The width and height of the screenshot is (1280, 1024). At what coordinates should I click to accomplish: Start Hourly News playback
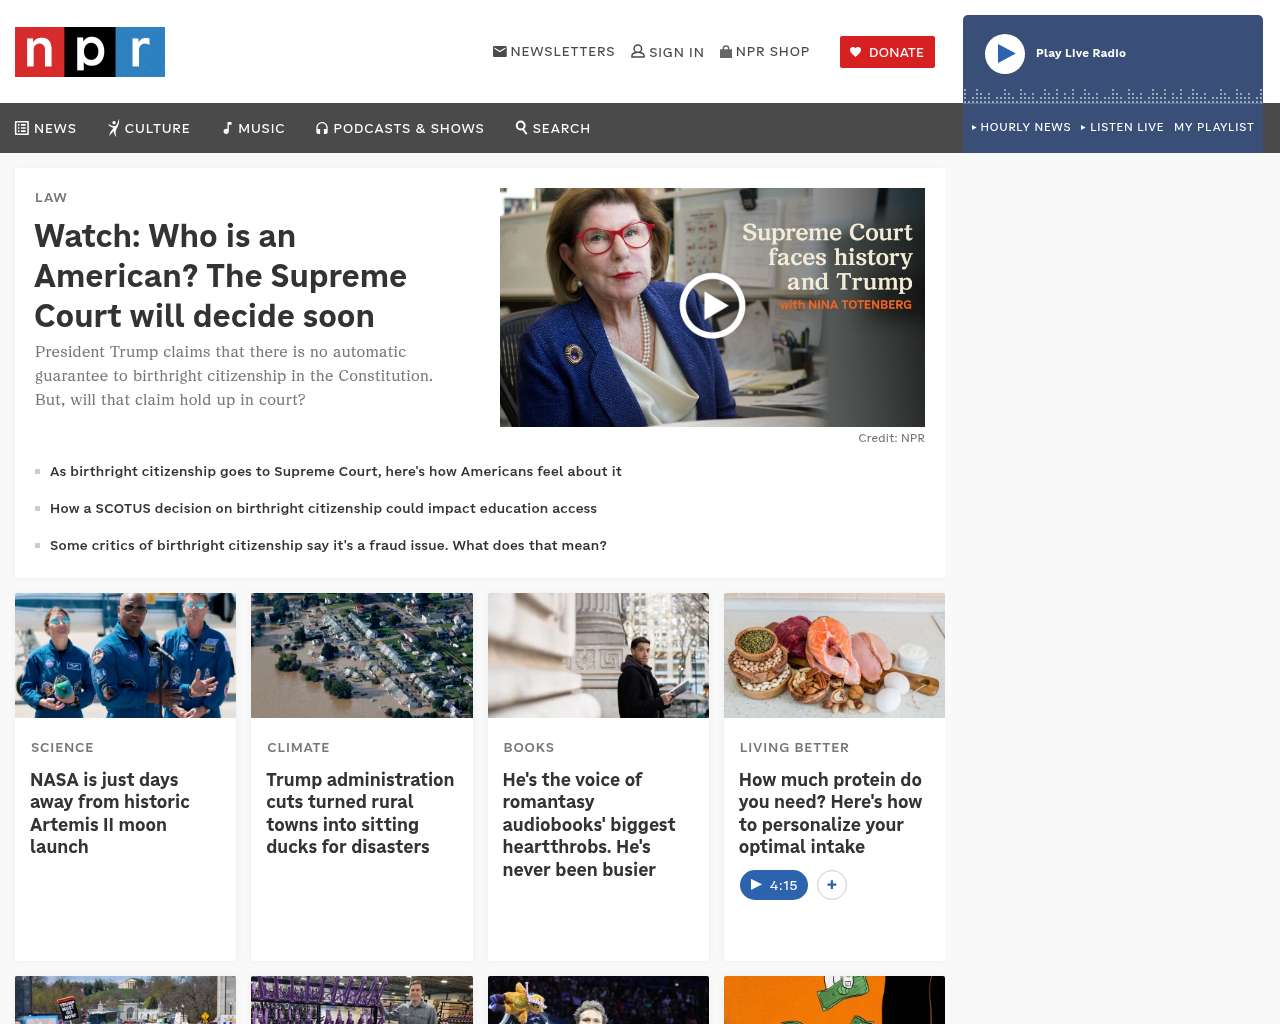1021,127
